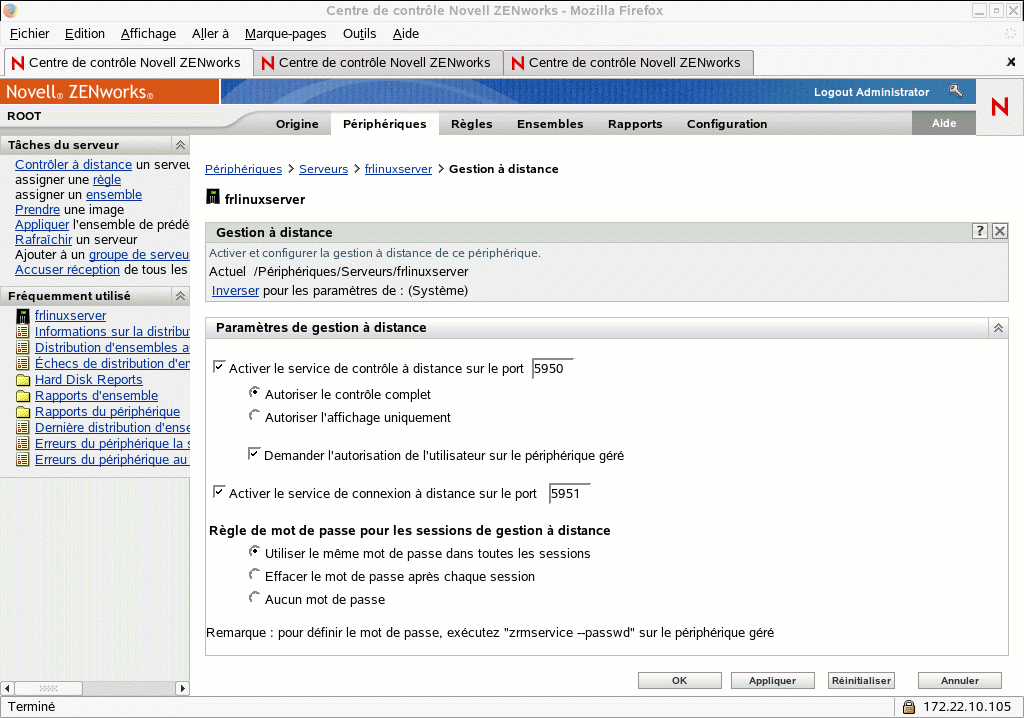Click report icon beside Informations sur la distribution
Viewport: 1024px width, 718px height.
[23, 332]
